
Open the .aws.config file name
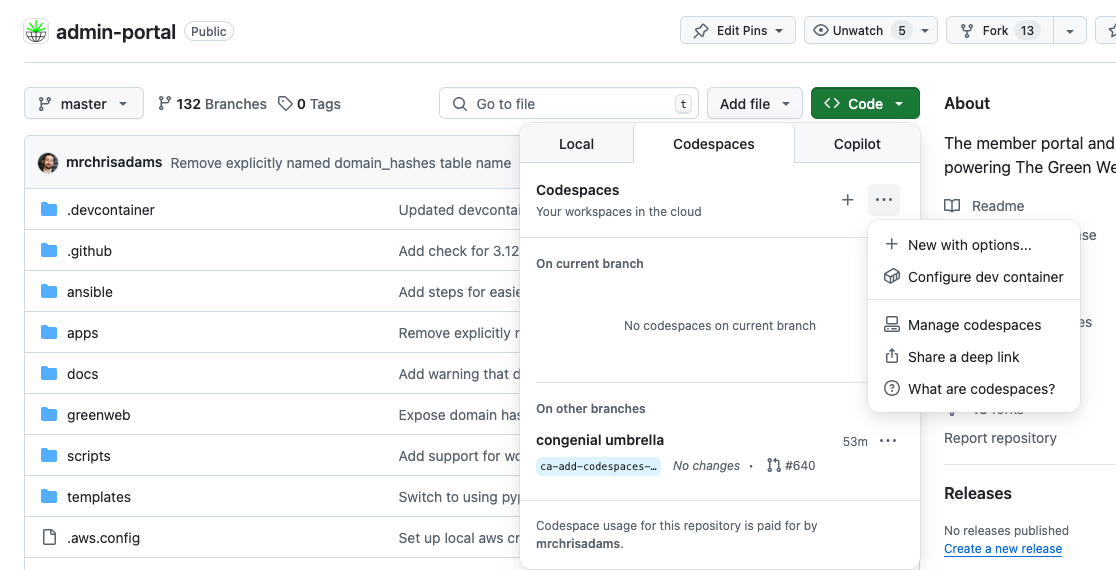pos(103,538)
